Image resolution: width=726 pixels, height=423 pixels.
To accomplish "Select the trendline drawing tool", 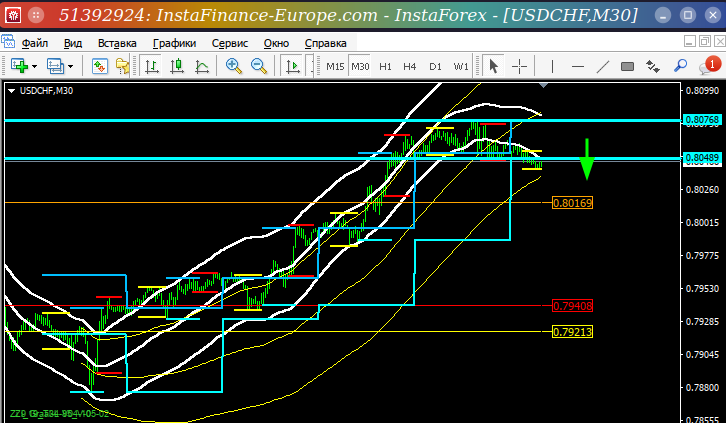I will 602,67.
